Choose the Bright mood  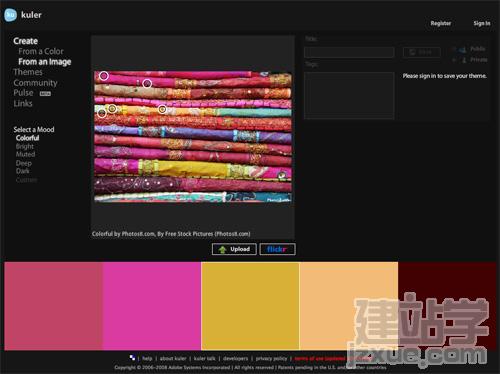[x=25, y=146]
